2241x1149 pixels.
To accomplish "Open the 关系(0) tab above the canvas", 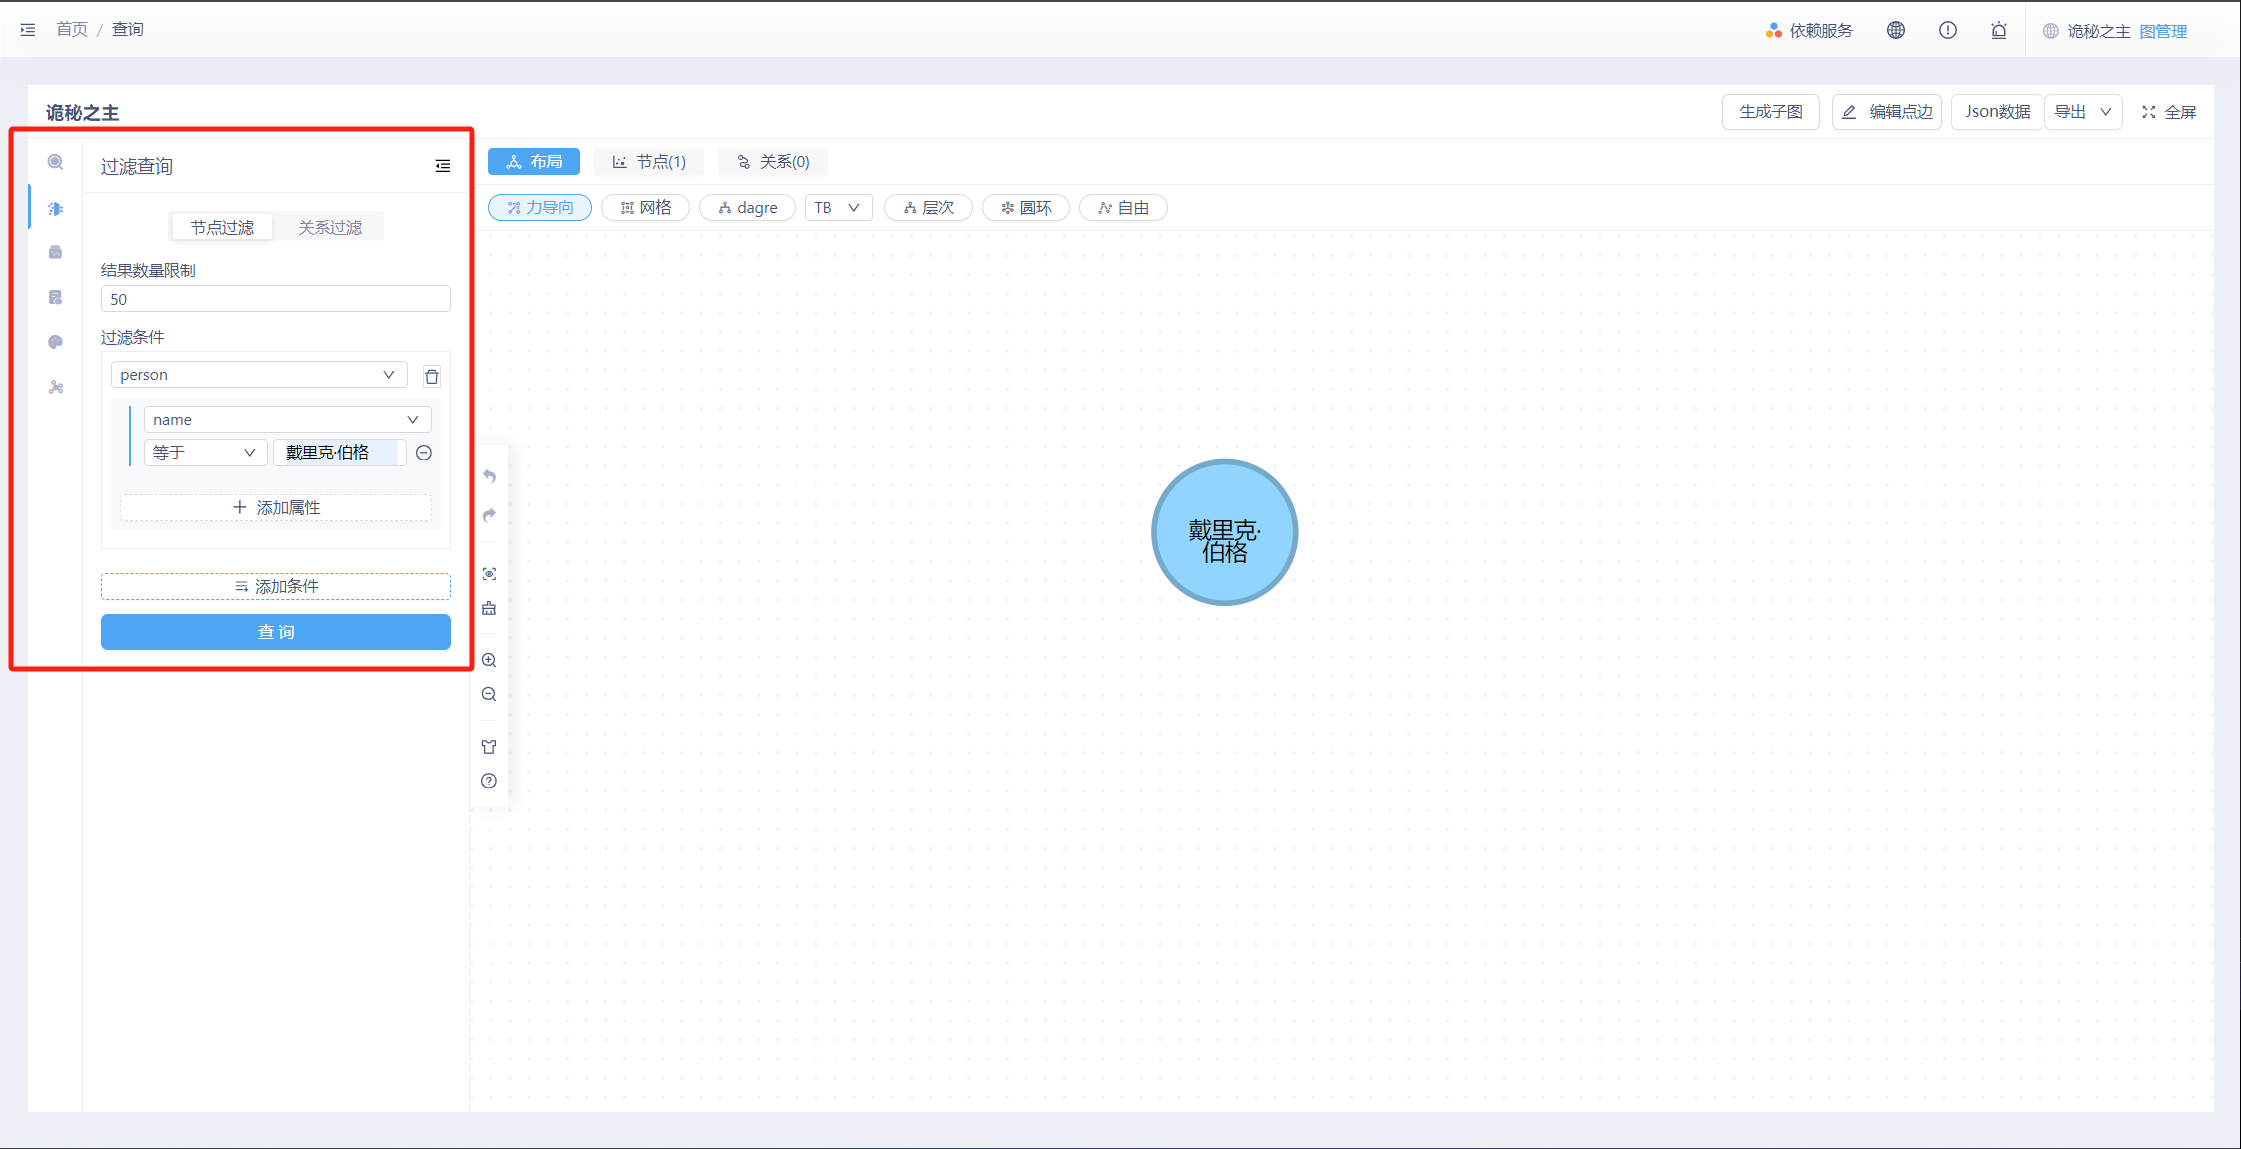I will [x=772, y=161].
